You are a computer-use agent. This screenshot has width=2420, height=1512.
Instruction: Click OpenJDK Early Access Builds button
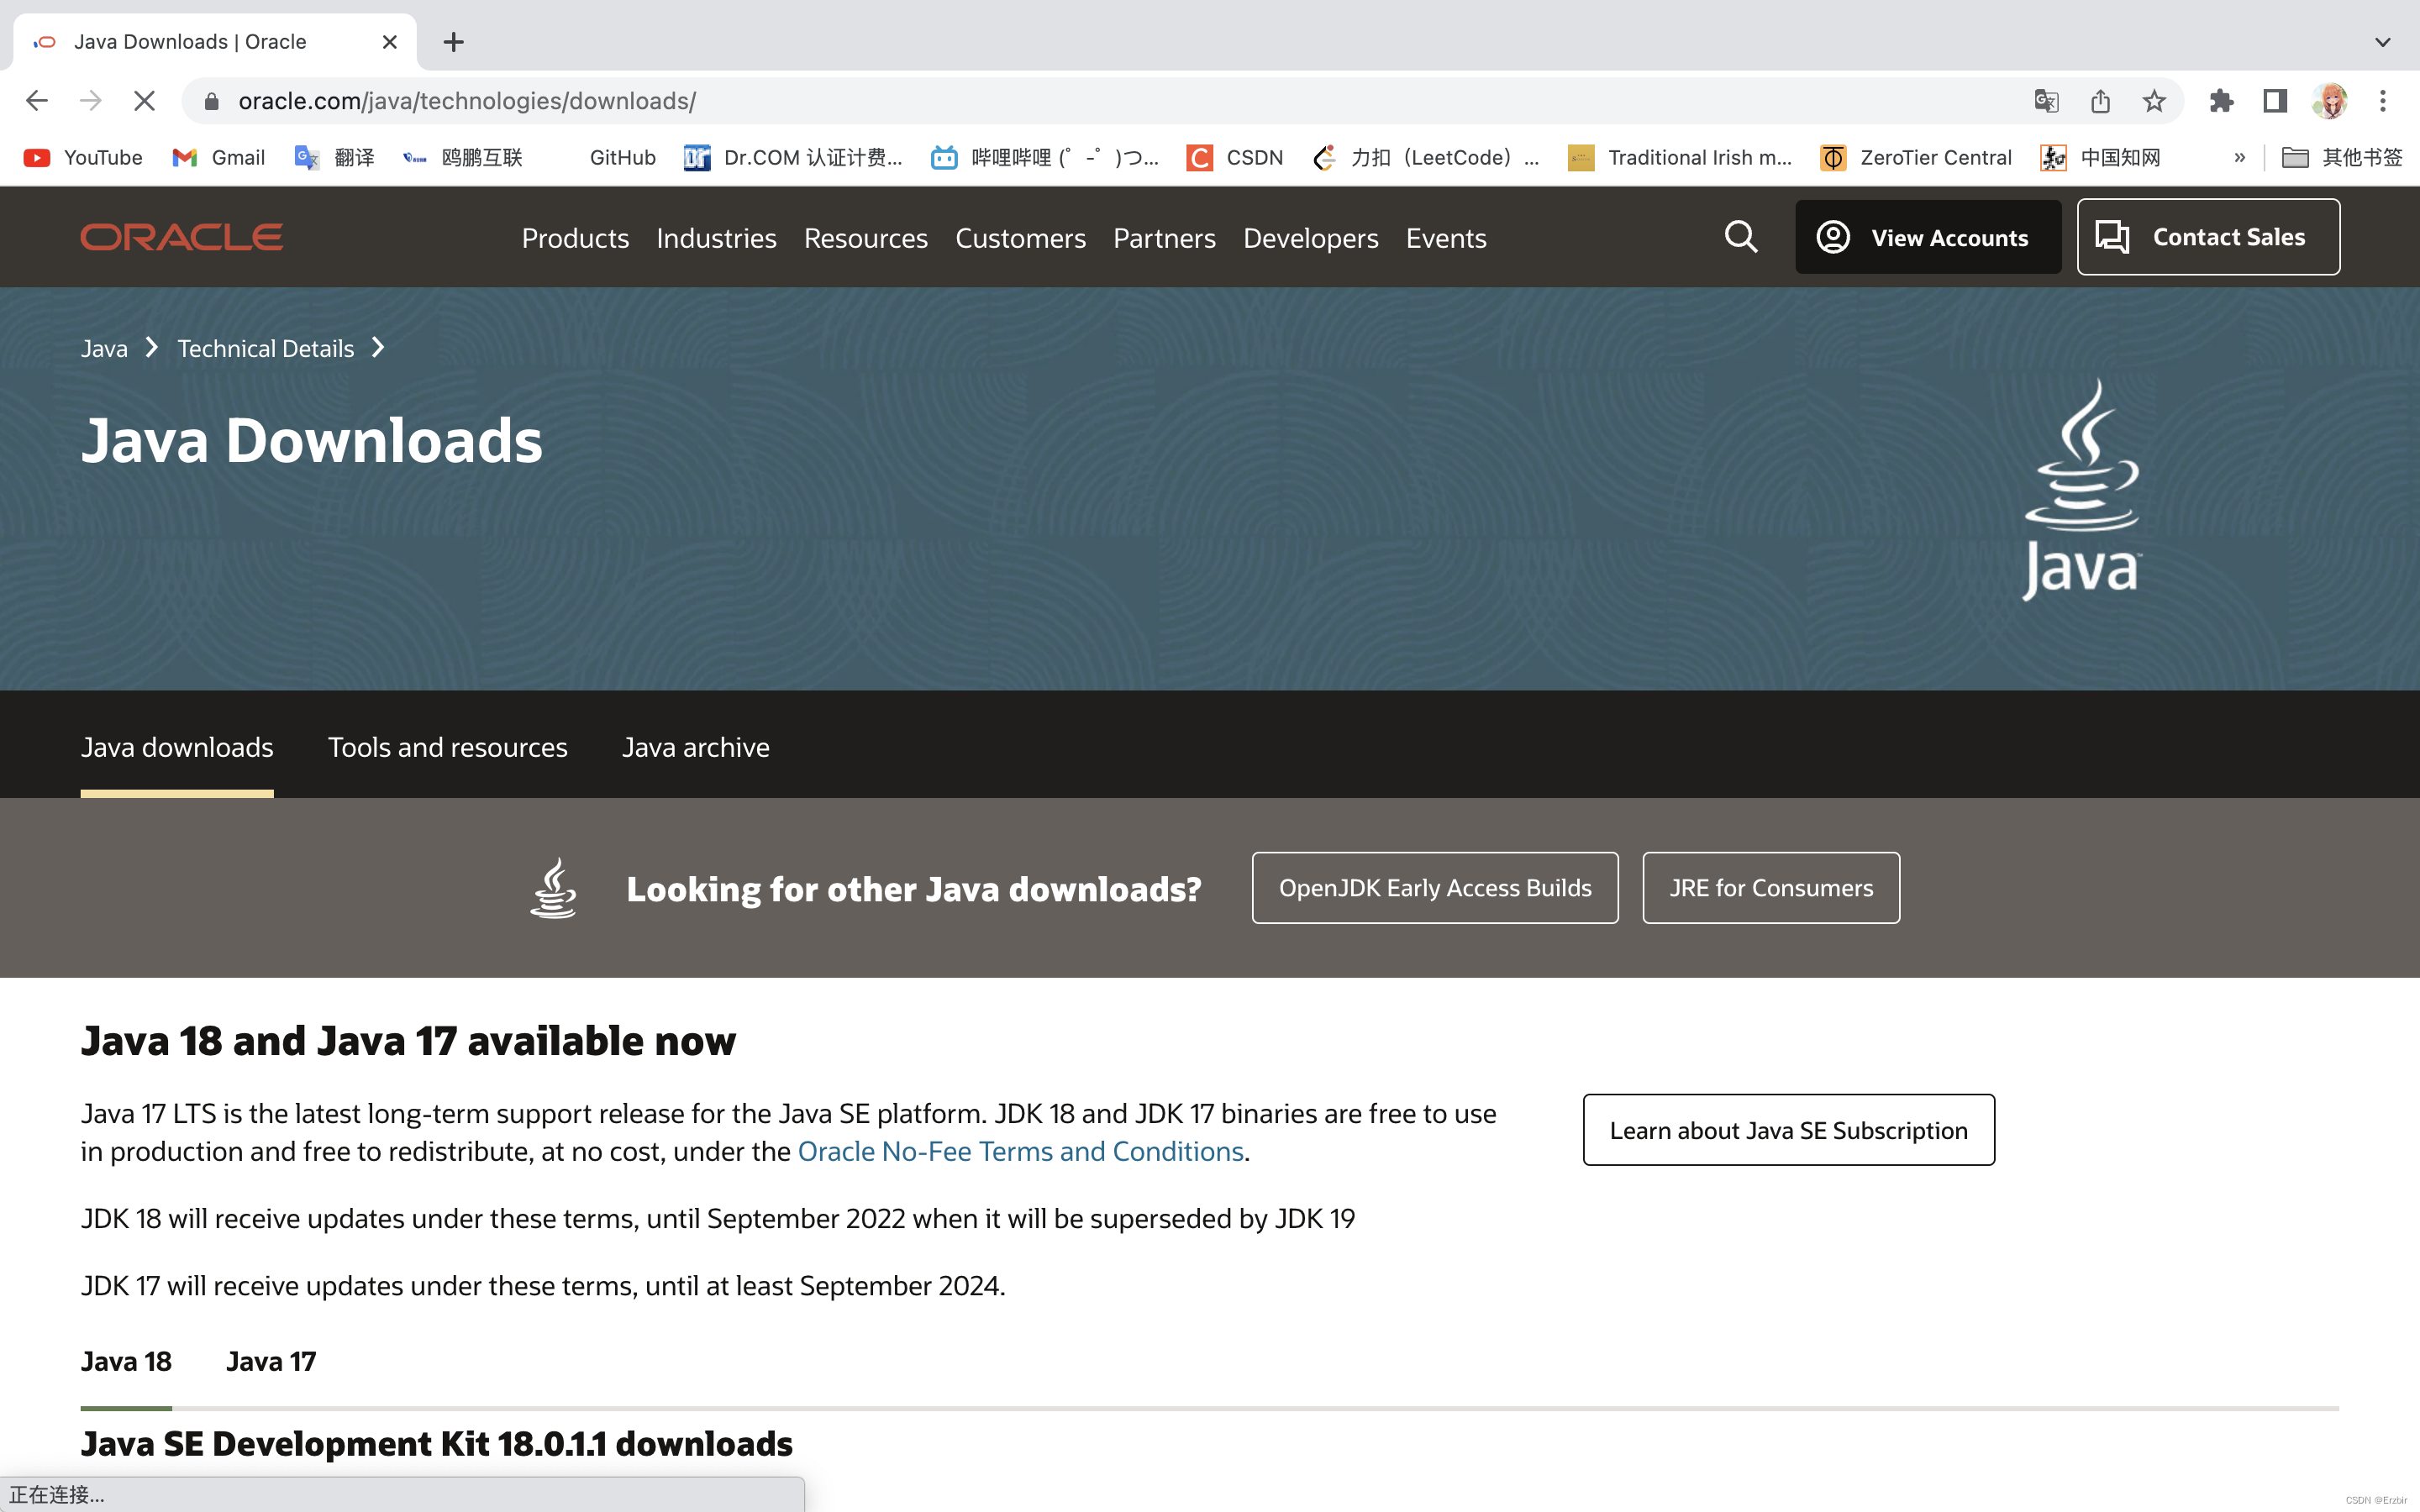[1435, 888]
